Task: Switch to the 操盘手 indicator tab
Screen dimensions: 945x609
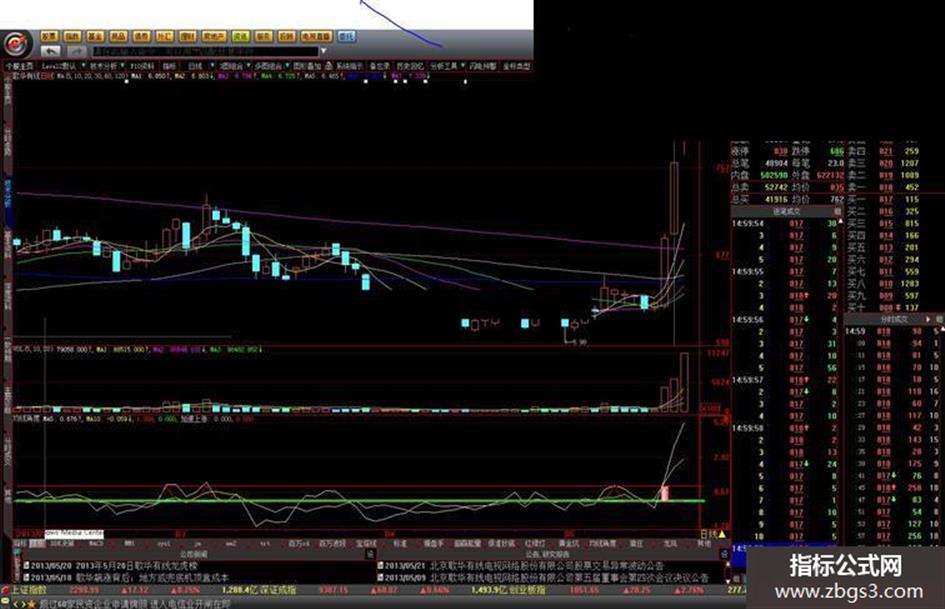Action: point(433,543)
